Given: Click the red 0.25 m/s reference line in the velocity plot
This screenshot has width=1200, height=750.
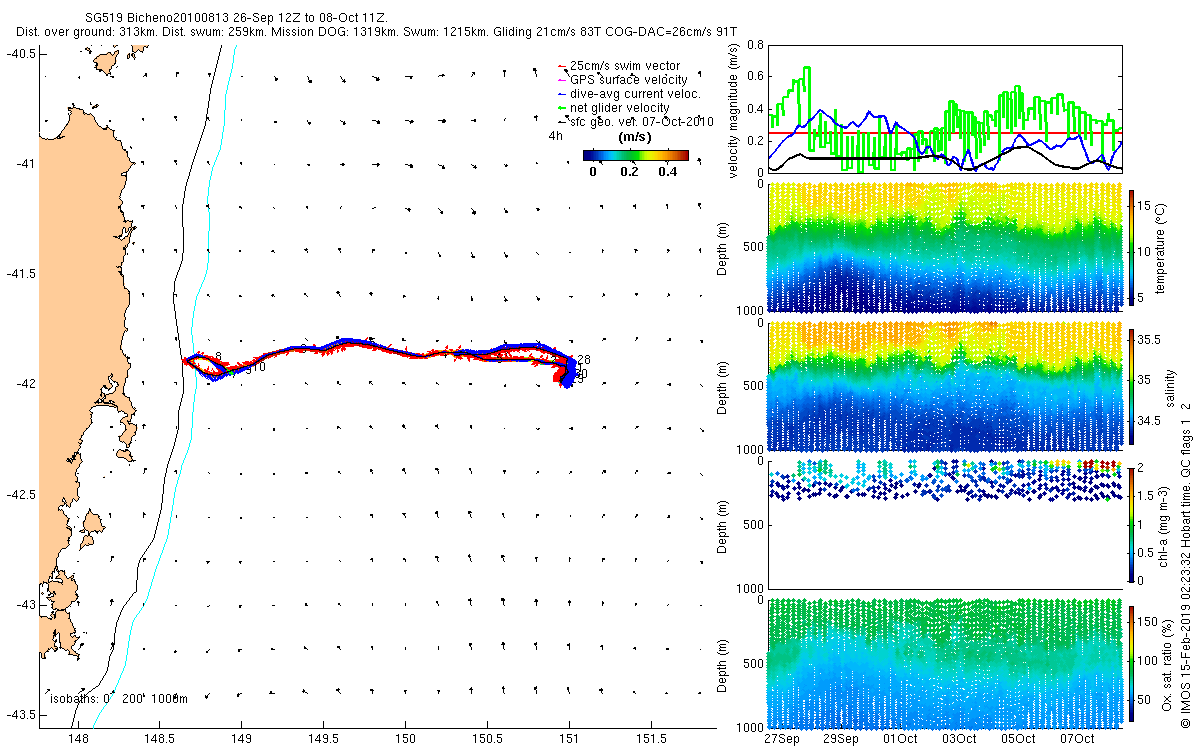Looking at the screenshot, I should (945, 133).
